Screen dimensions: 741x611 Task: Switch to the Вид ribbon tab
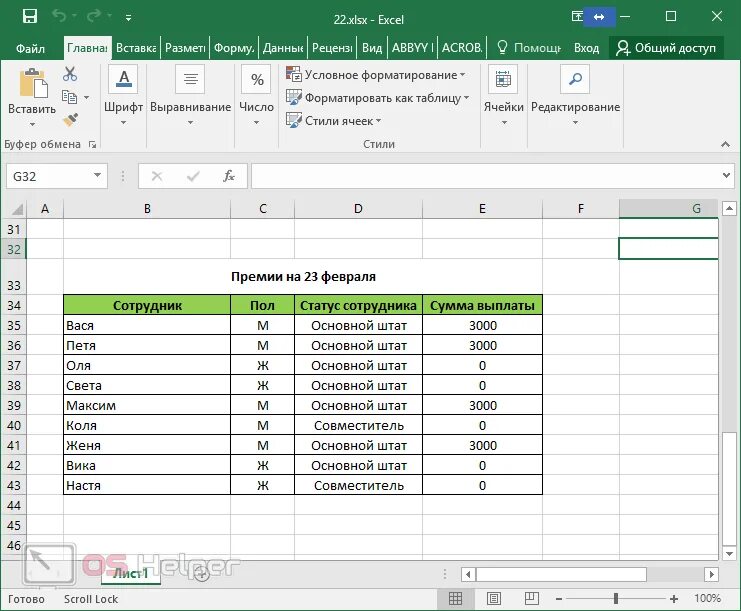tap(372, 48)
